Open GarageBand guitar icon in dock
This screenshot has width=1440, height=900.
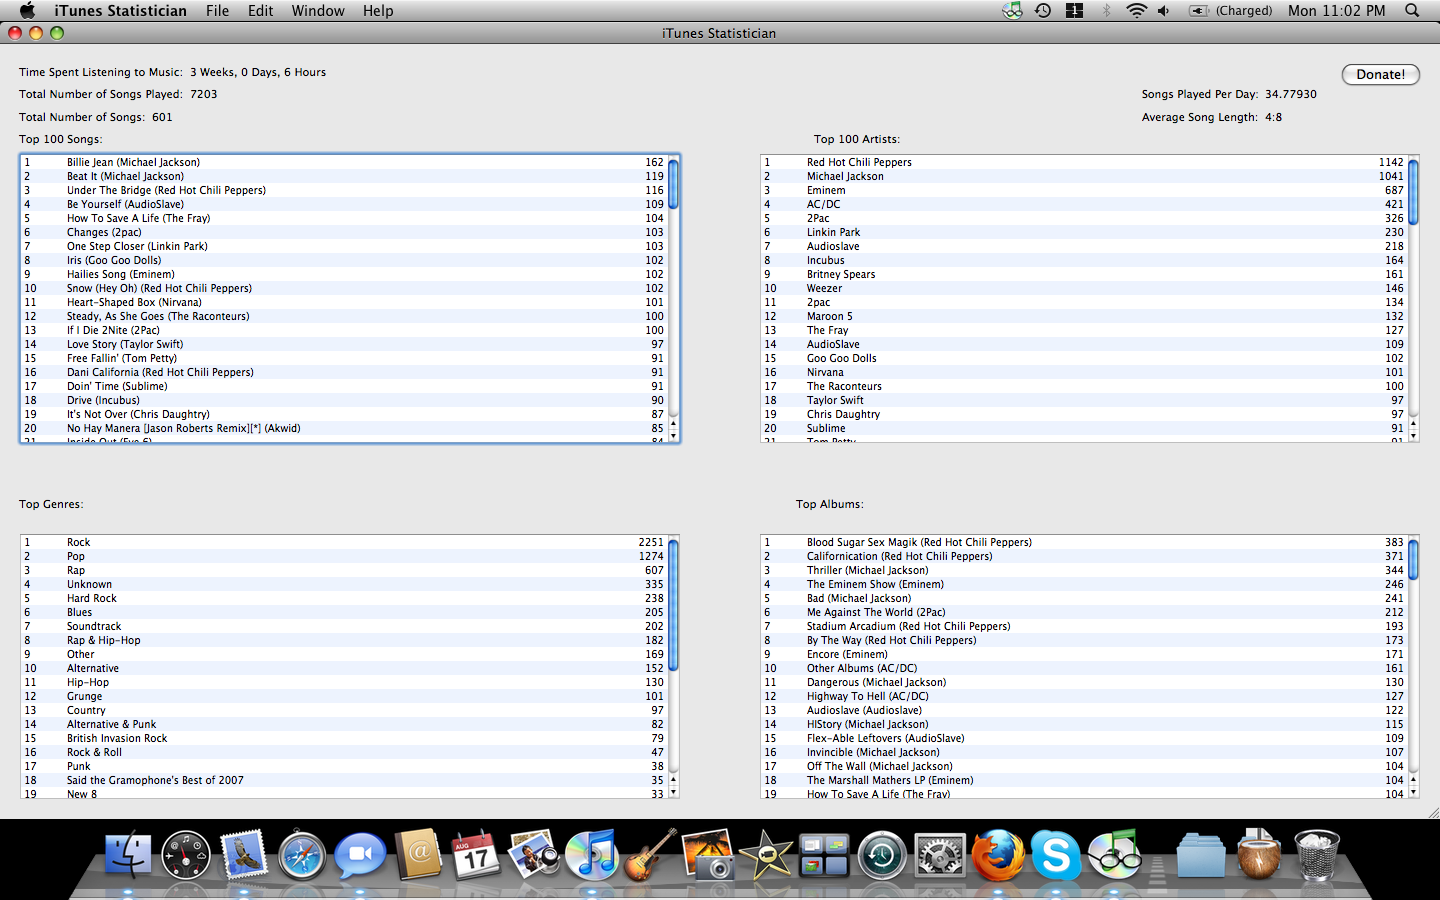(x=650, y=854)
